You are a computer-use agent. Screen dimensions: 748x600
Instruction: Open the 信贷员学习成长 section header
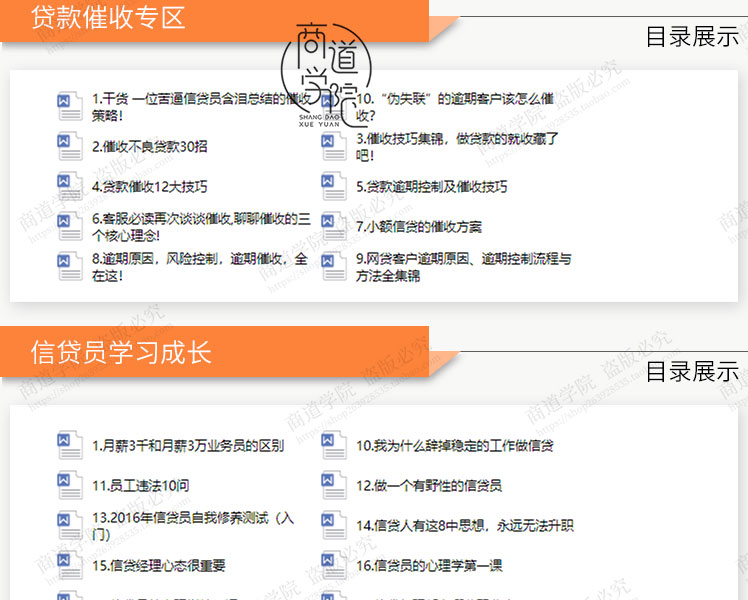pyautogui.click(x=120, y=352)
